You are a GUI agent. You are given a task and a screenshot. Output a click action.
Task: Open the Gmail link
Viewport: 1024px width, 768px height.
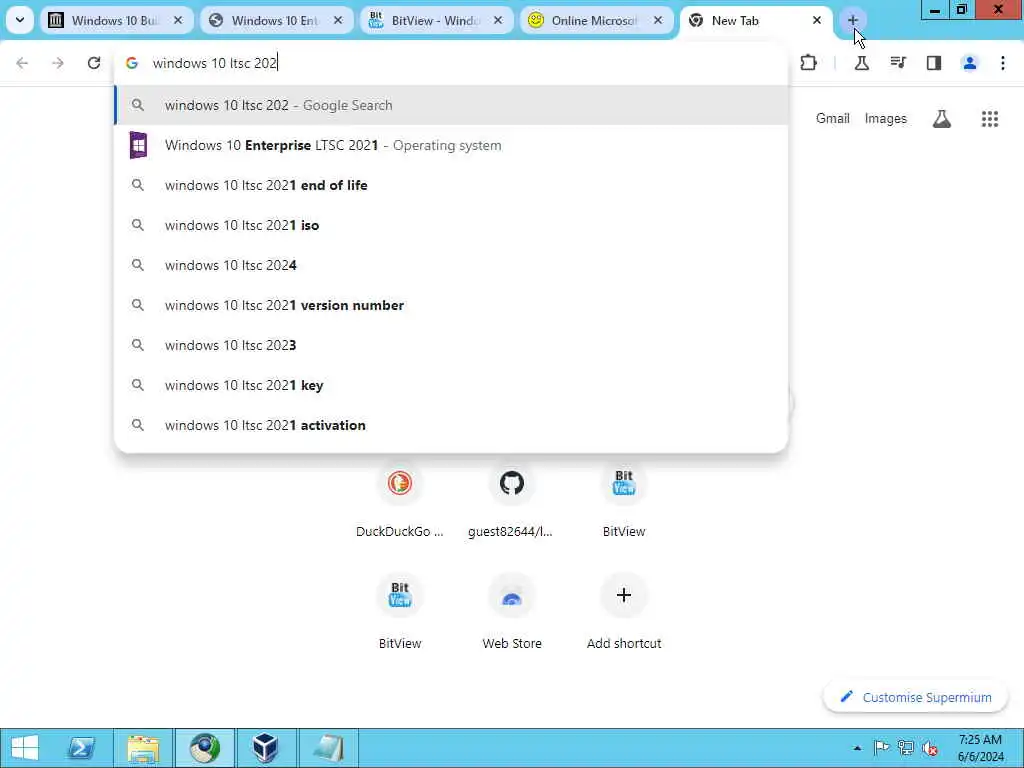pyautogui.click(x=833, y=118)
